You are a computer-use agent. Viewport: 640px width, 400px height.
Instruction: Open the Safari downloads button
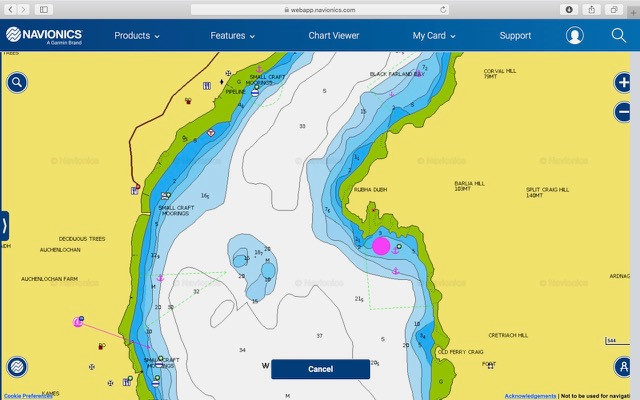[569, 9]
